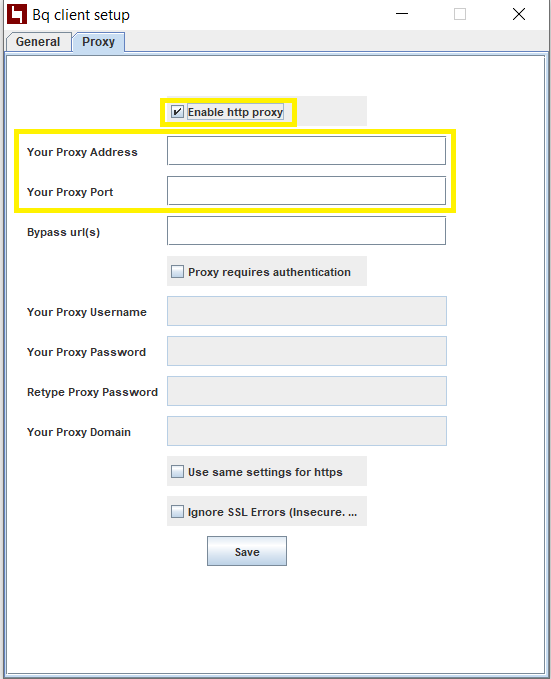Select the Bypass url(s) text box
The image size is (551, 679).
(x=307, y=231)
